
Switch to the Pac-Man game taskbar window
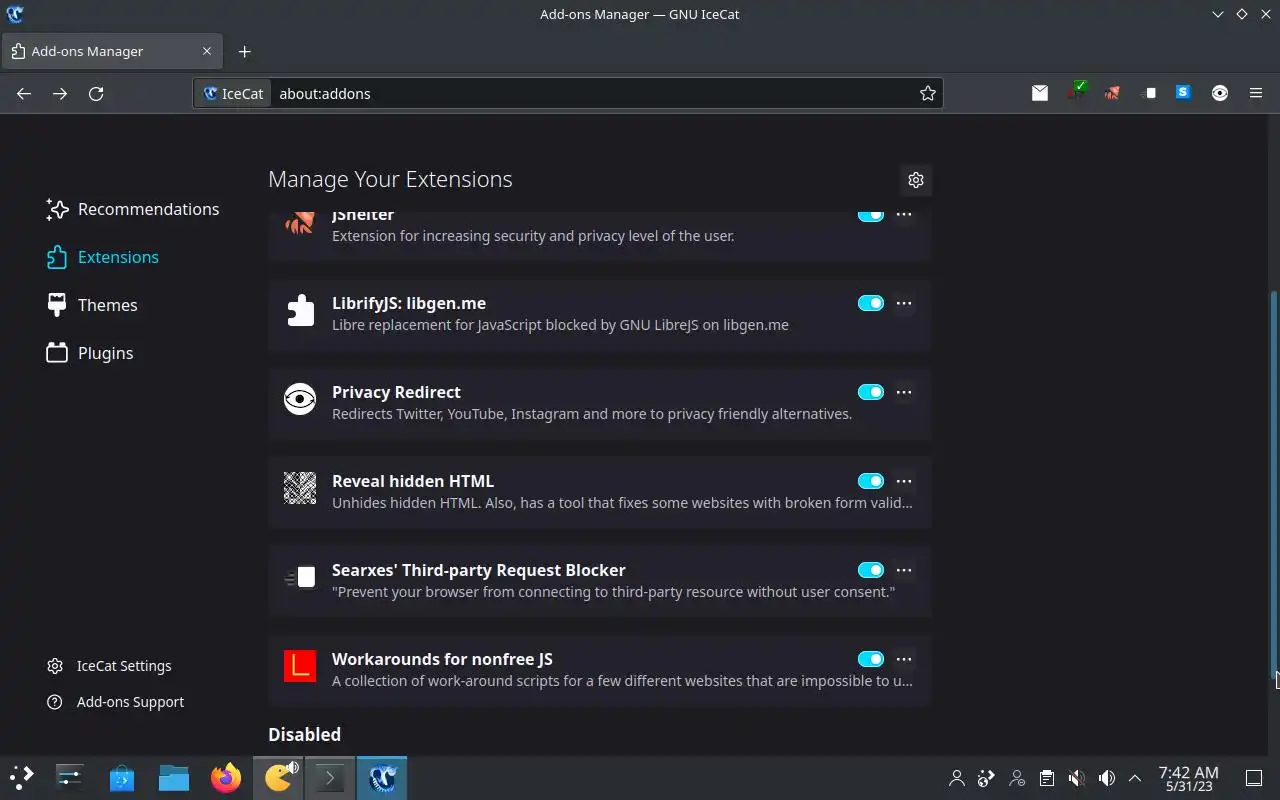click(278, 777)
